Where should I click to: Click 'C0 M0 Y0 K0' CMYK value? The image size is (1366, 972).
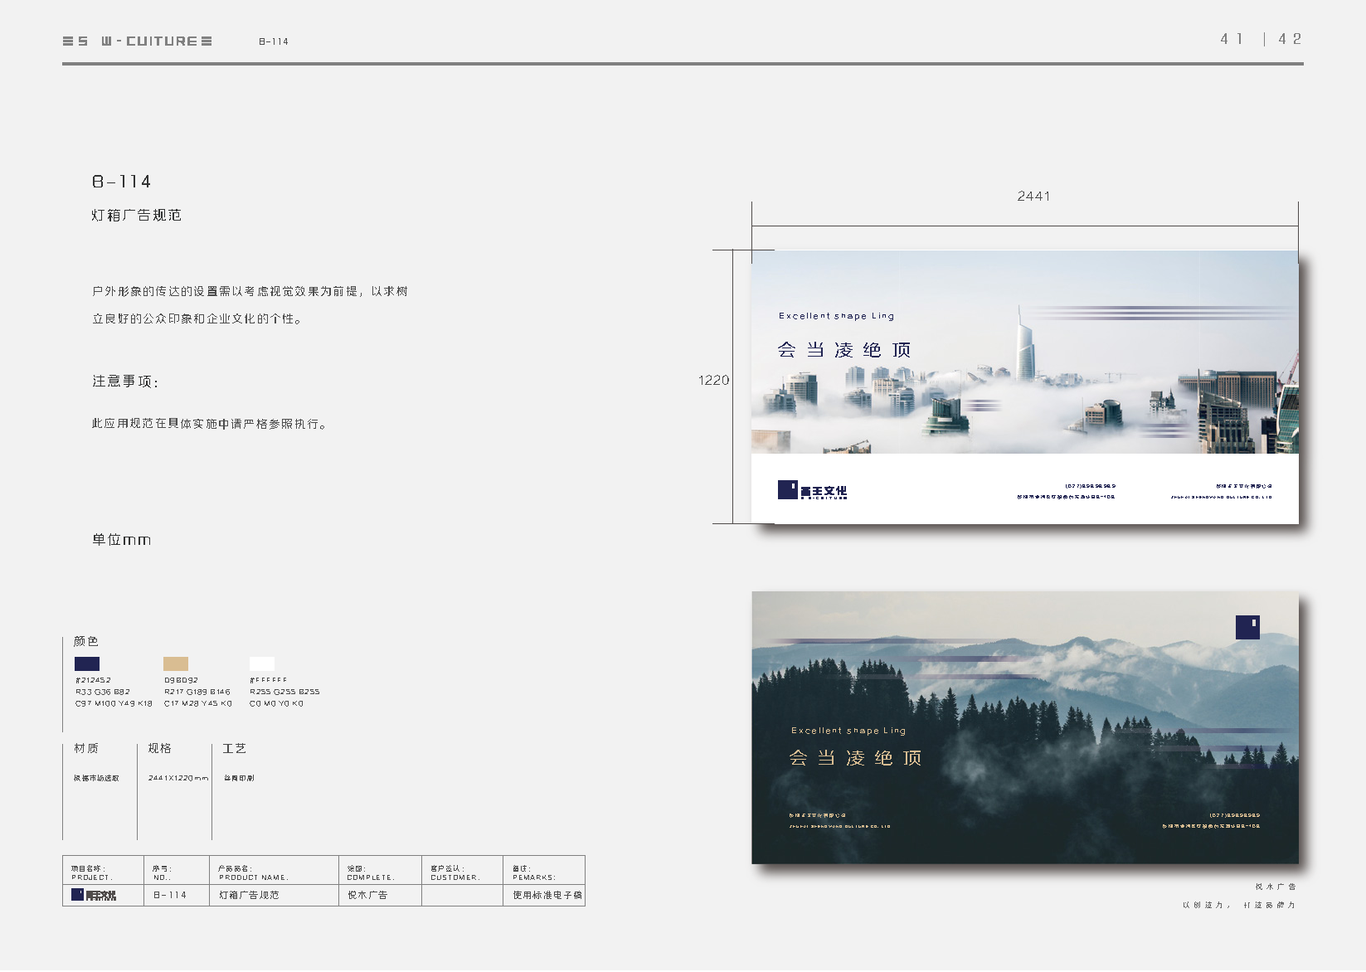(277, 704)
